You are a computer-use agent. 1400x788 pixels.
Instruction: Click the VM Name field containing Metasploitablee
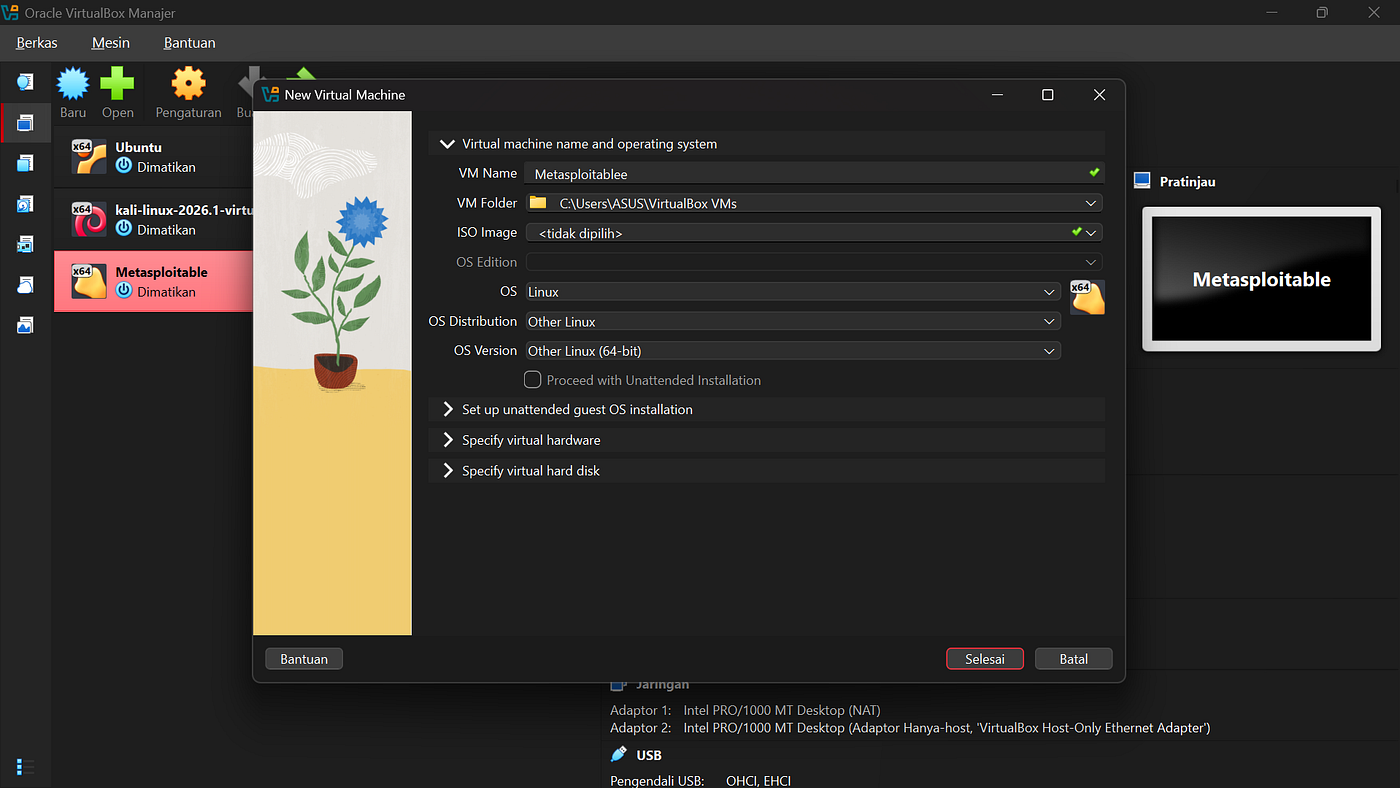(814, 174)
